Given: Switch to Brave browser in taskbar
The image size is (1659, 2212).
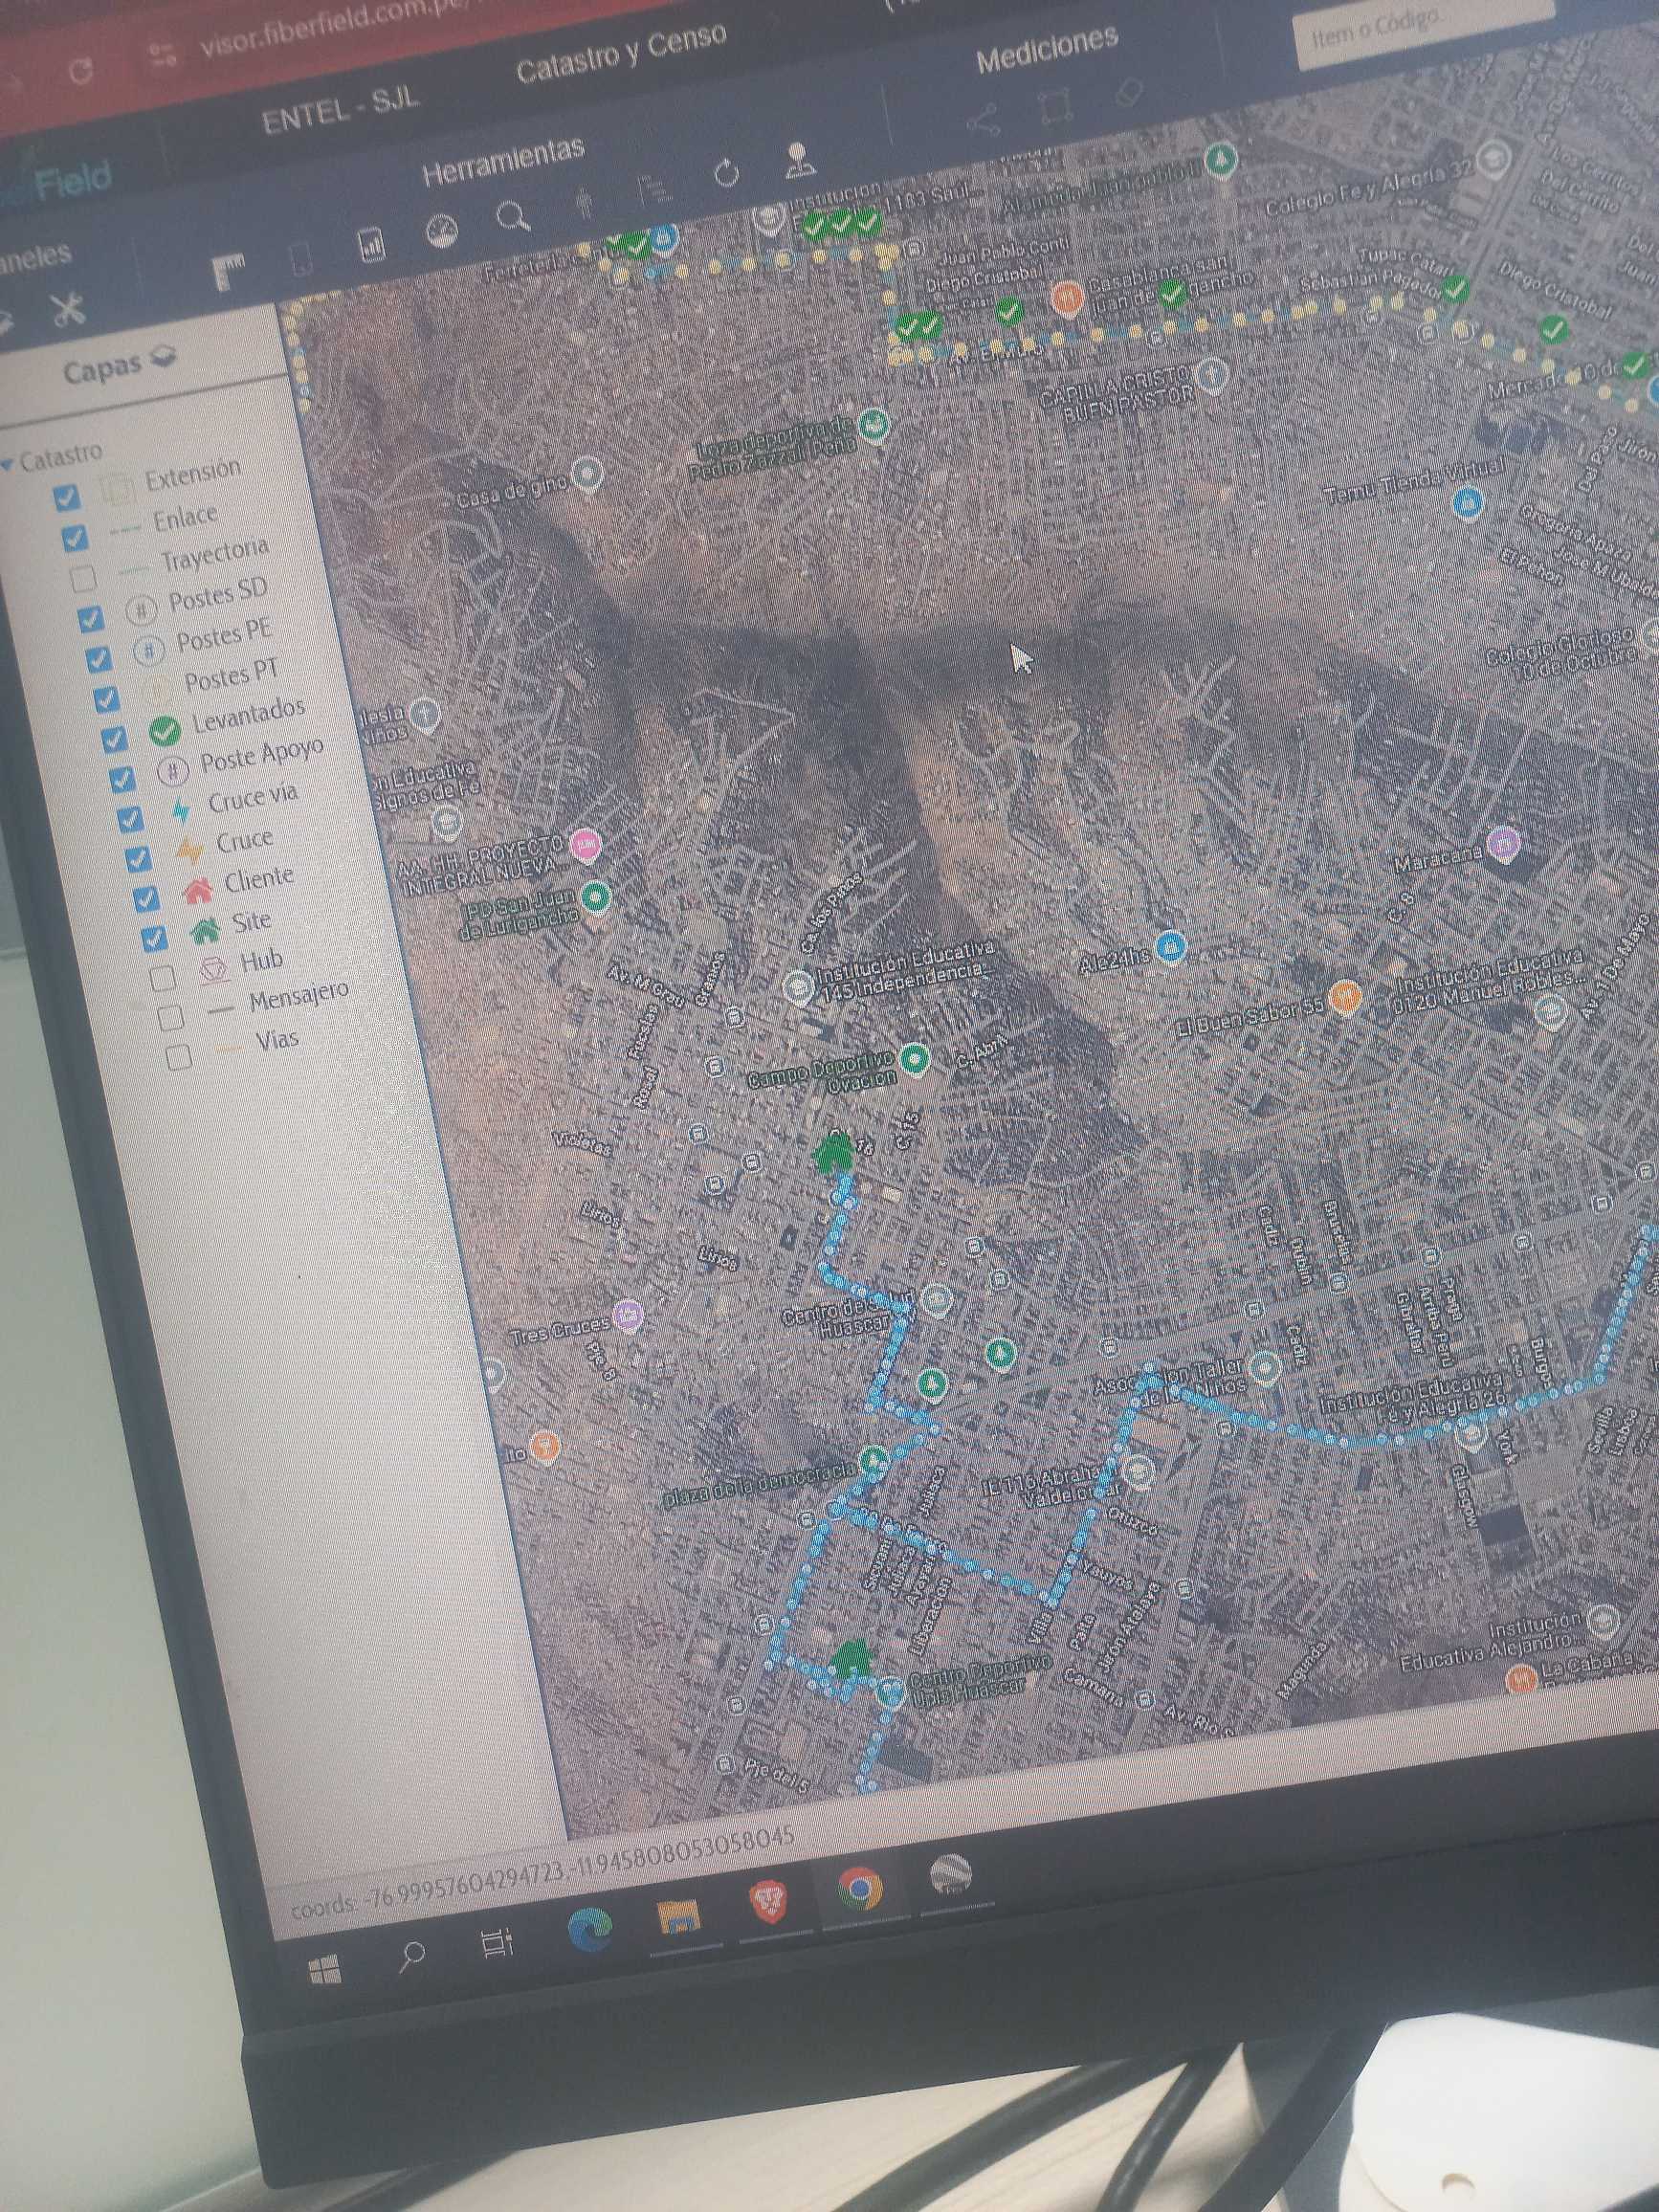Looking at the screenshot, I should point(768,1900).
